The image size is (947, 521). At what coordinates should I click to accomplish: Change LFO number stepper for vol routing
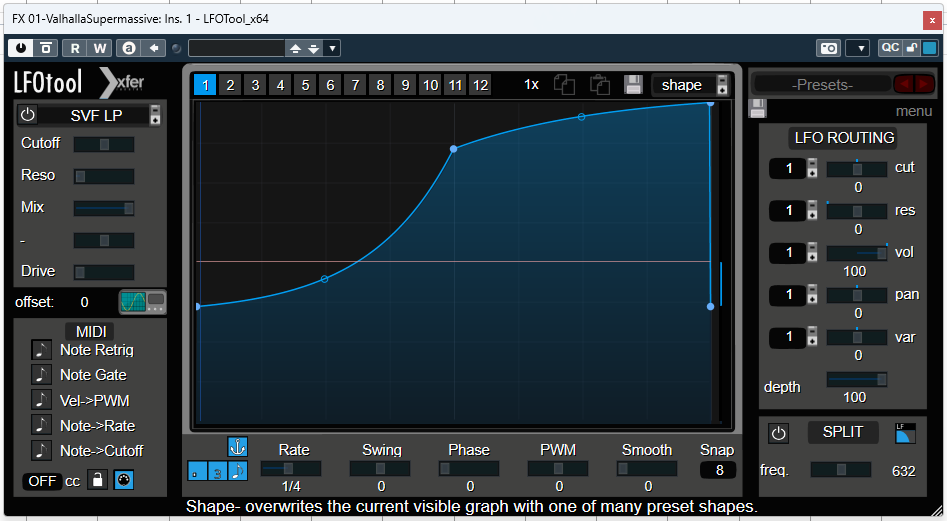click(812, 252)
